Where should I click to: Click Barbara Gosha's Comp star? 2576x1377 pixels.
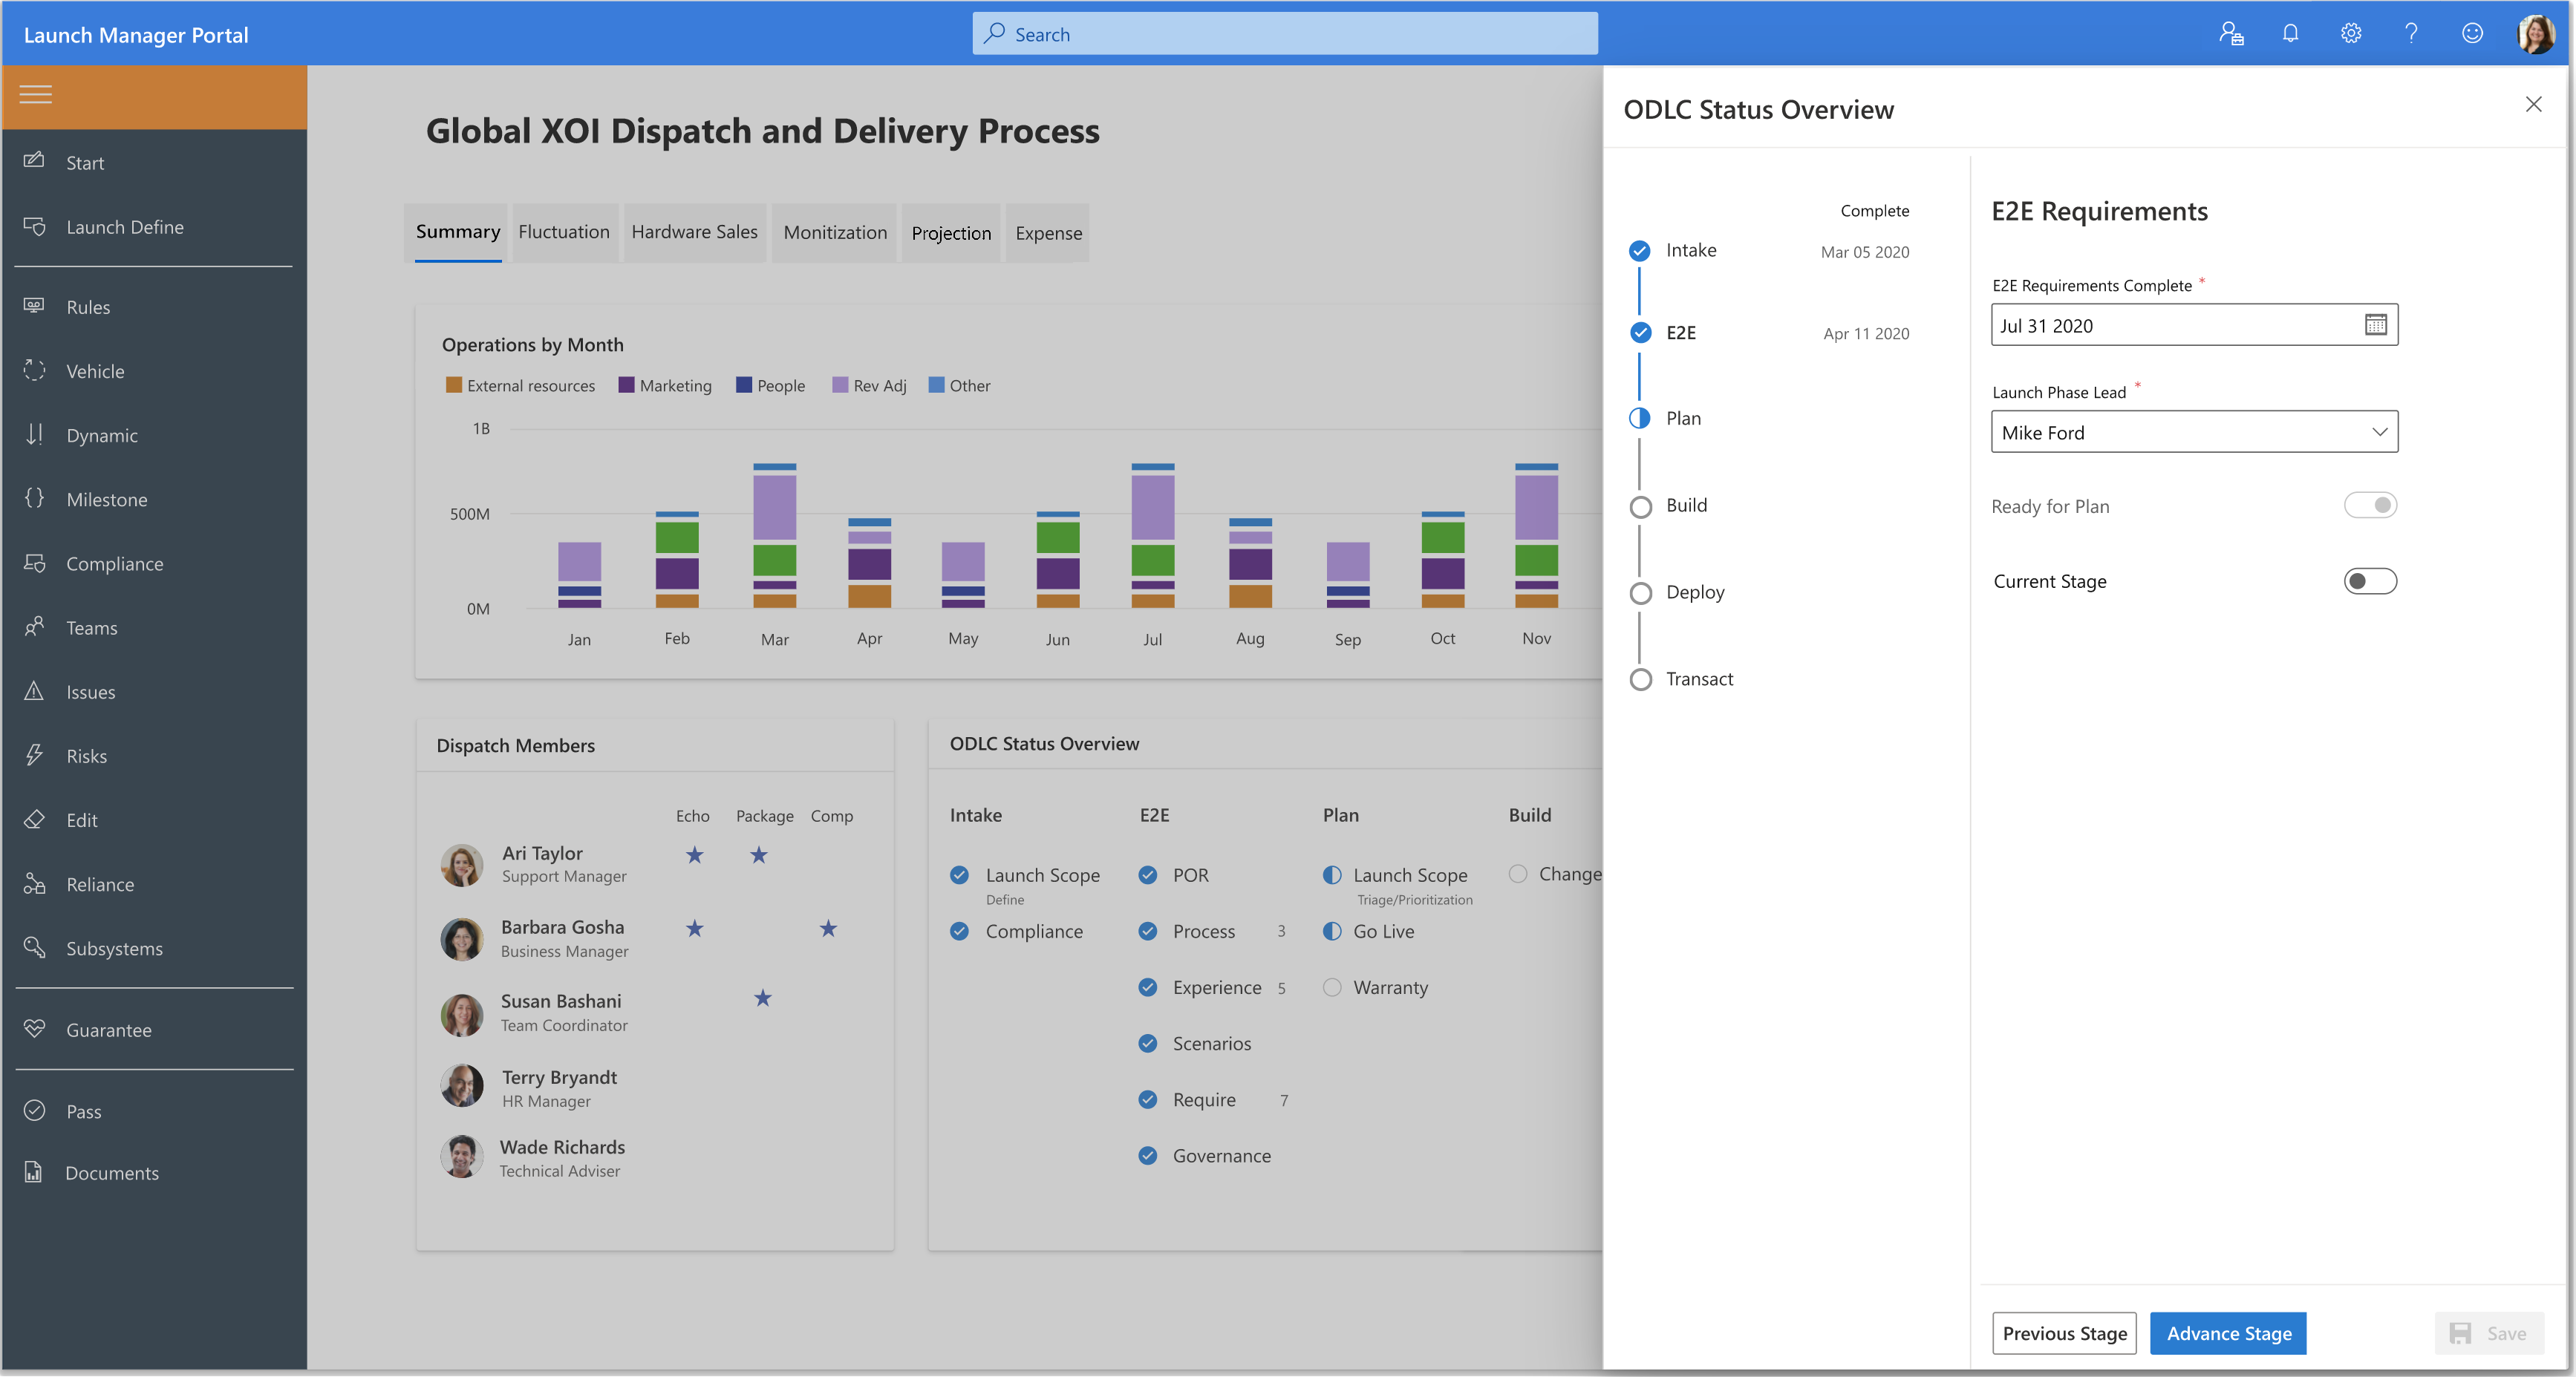pyautogui.click(x=828, y=929)
